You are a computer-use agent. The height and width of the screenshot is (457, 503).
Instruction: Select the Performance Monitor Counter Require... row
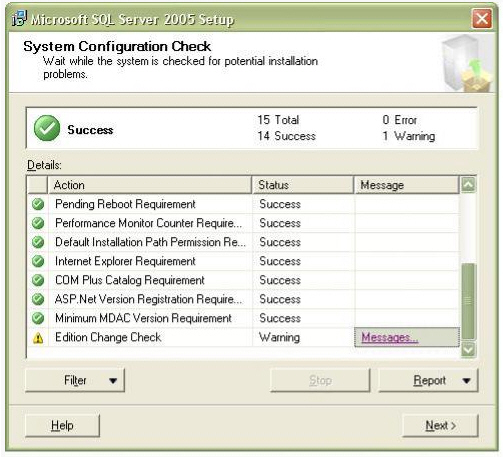(x=243, y=223)
